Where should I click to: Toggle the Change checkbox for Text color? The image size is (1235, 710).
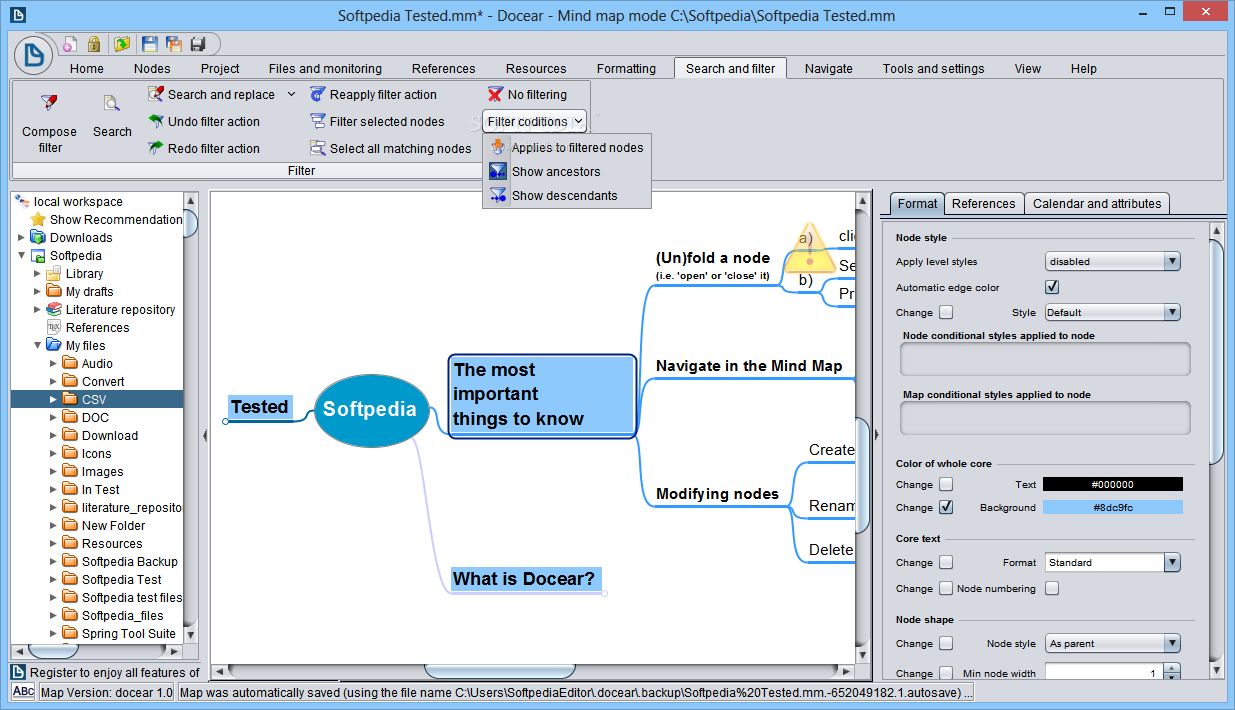tap(946, 484)
